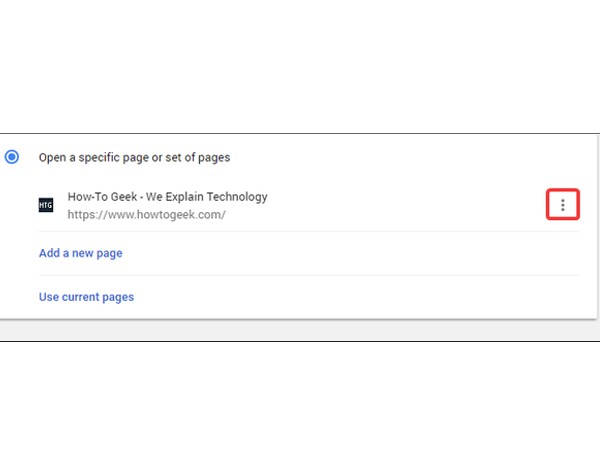600x470 pixels.
Task: Click the HTG favicon icon
Action: [45, 205]
